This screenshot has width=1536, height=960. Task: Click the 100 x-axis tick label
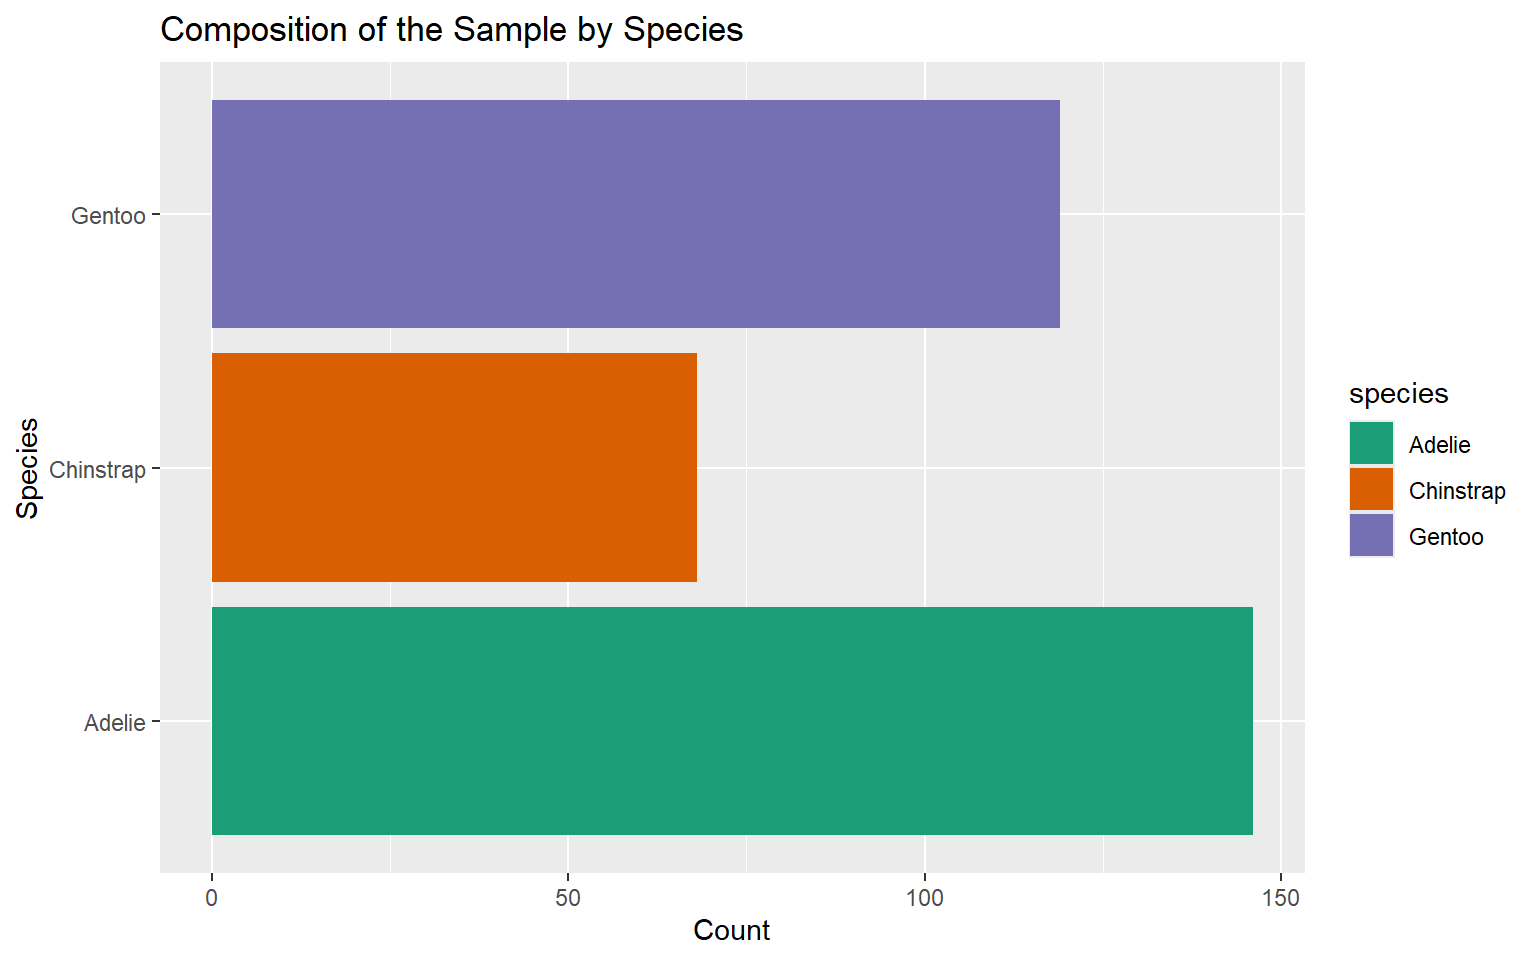point(925,898)
